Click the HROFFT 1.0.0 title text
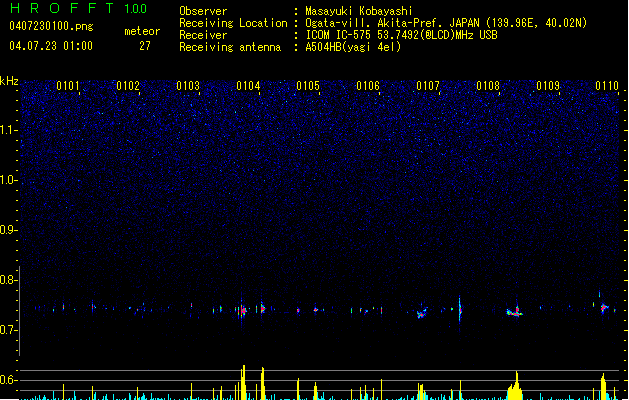 point(78,8)
